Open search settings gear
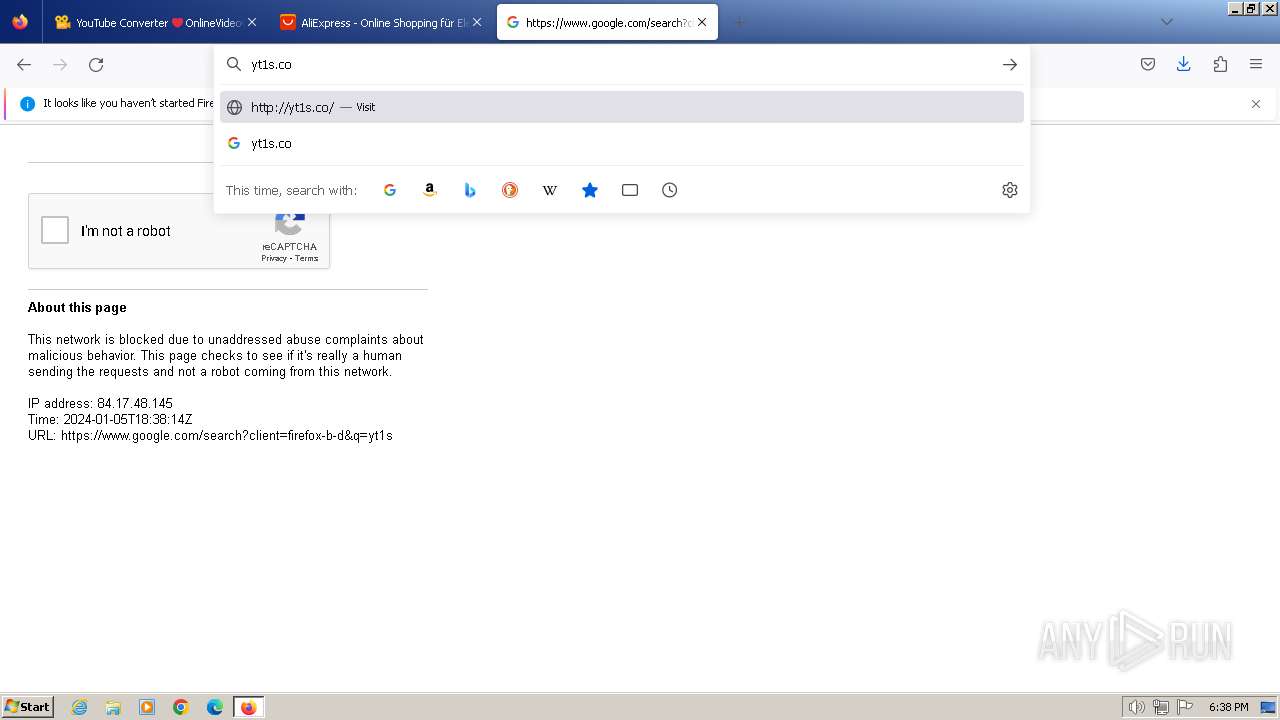This screenshot has height=720, width=1280. coord(1010,190)
